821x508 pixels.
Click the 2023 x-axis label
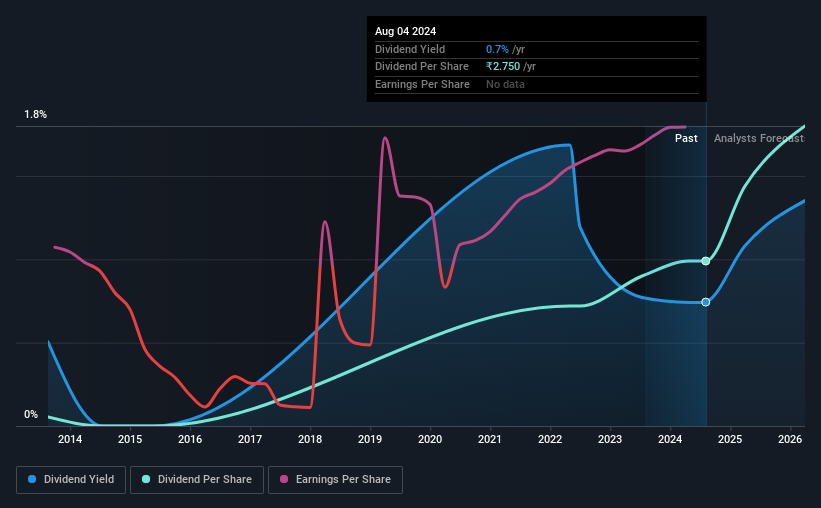pyautogui.click(x=610, y=439)
